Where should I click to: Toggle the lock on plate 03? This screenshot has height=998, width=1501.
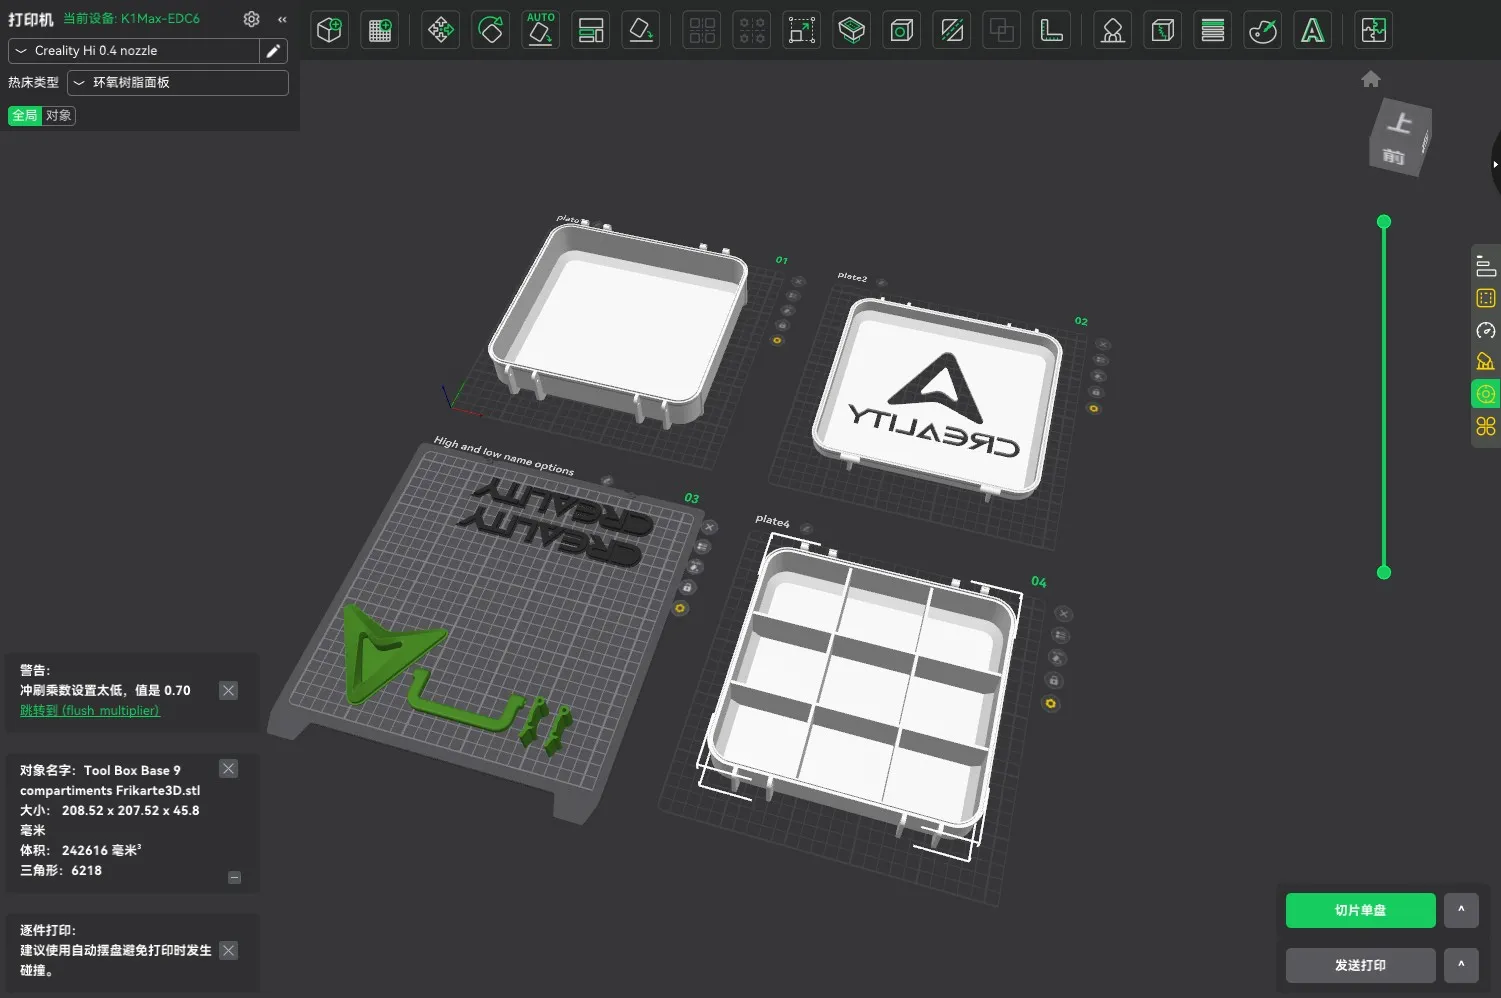[687, 587]
